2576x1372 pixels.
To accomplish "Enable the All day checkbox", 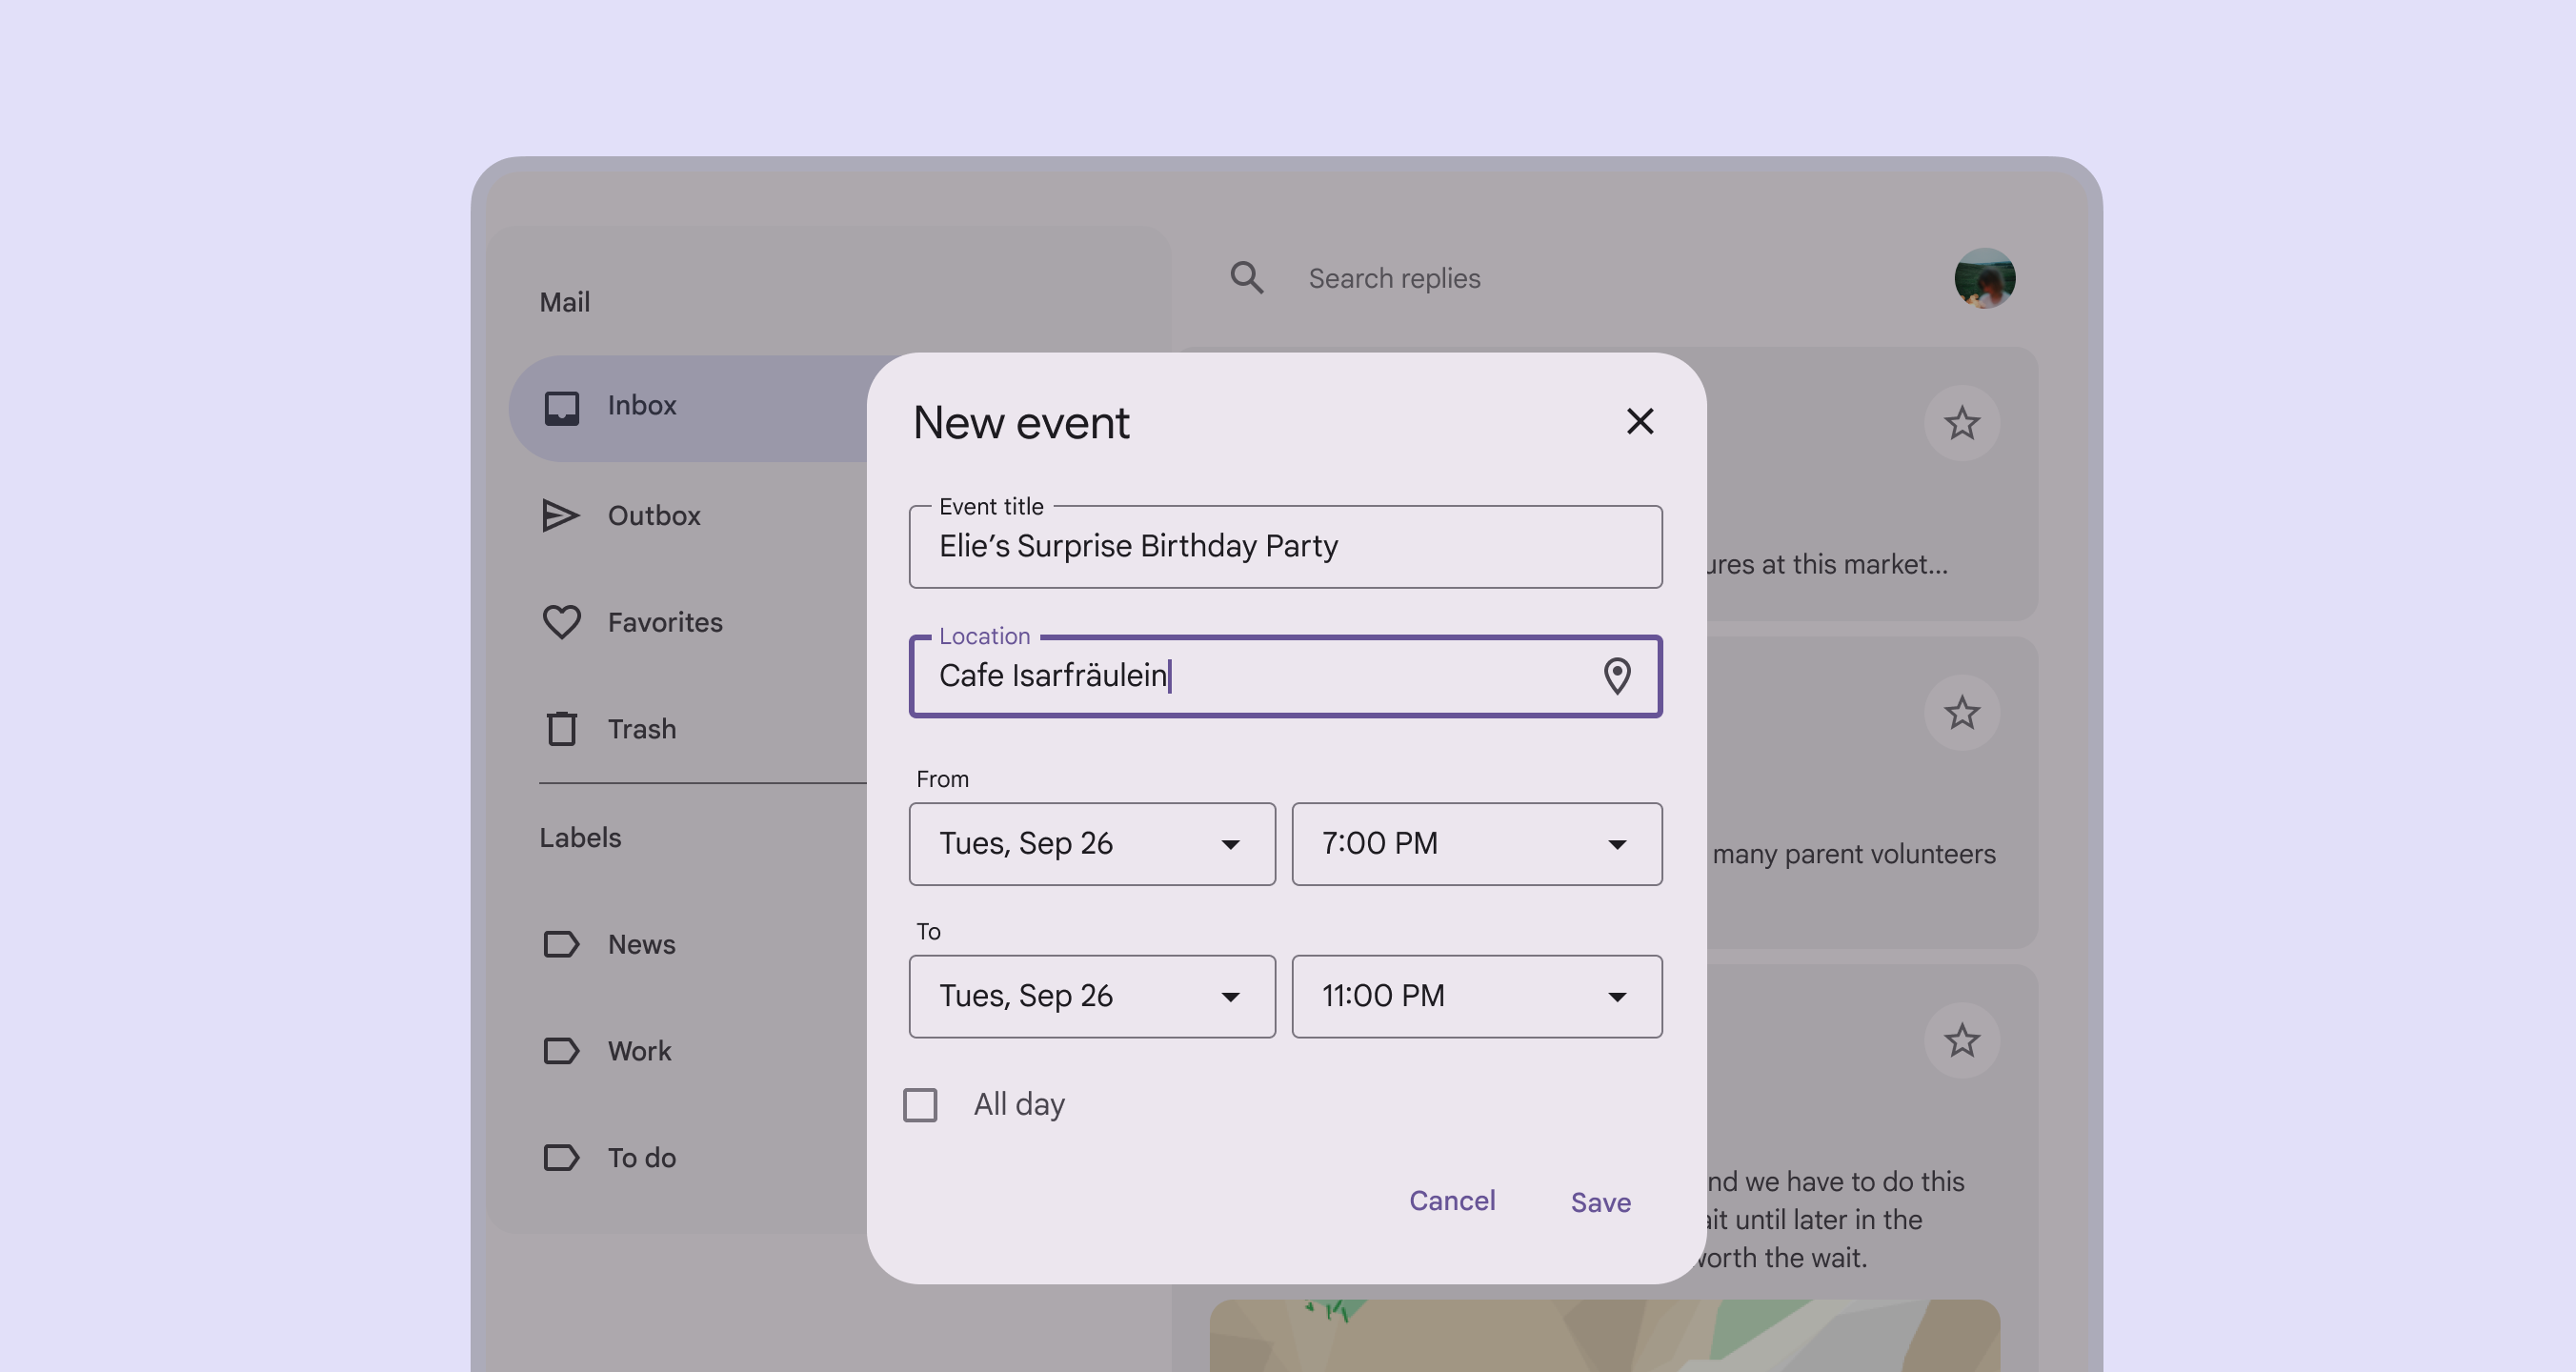I will [920, 1105].
